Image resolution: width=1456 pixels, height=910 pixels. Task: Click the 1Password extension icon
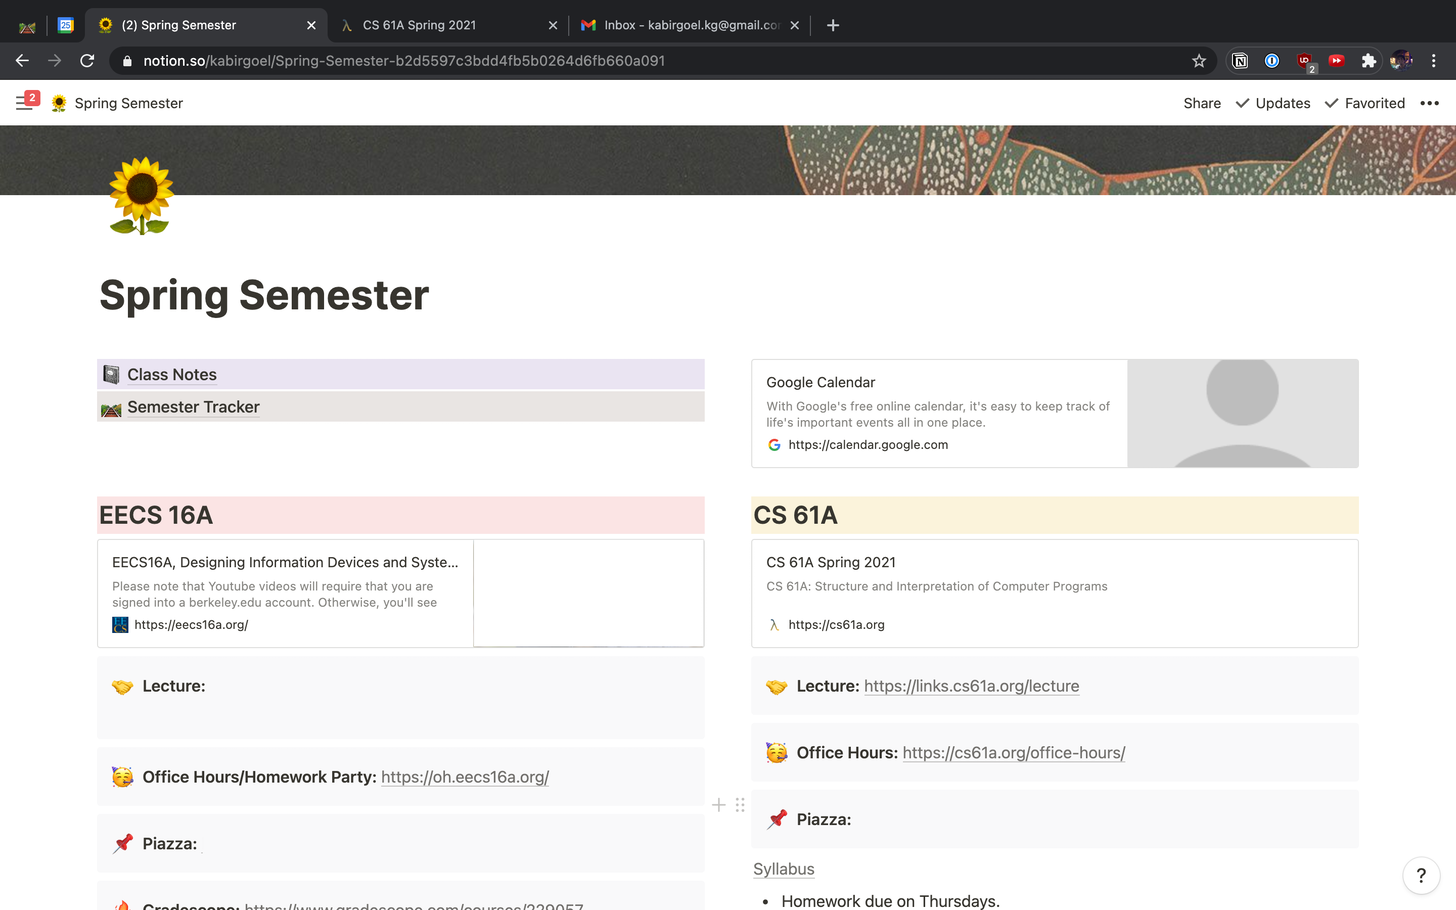(x=1272, y=61)
